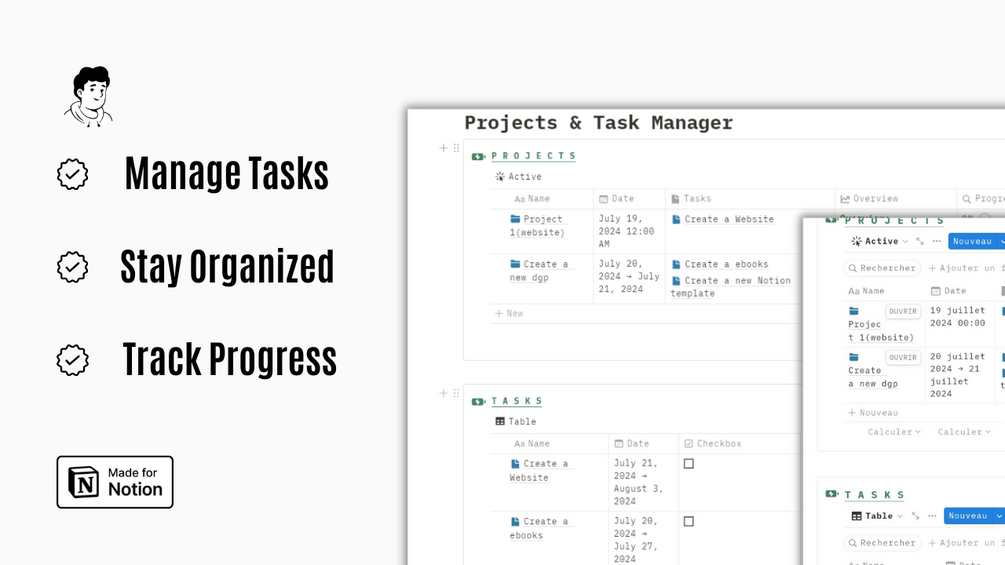The height and width of the screenshot is (565, 1005).
Task: Click the drag handle beside TASKS heading
Action: [456, 394]
